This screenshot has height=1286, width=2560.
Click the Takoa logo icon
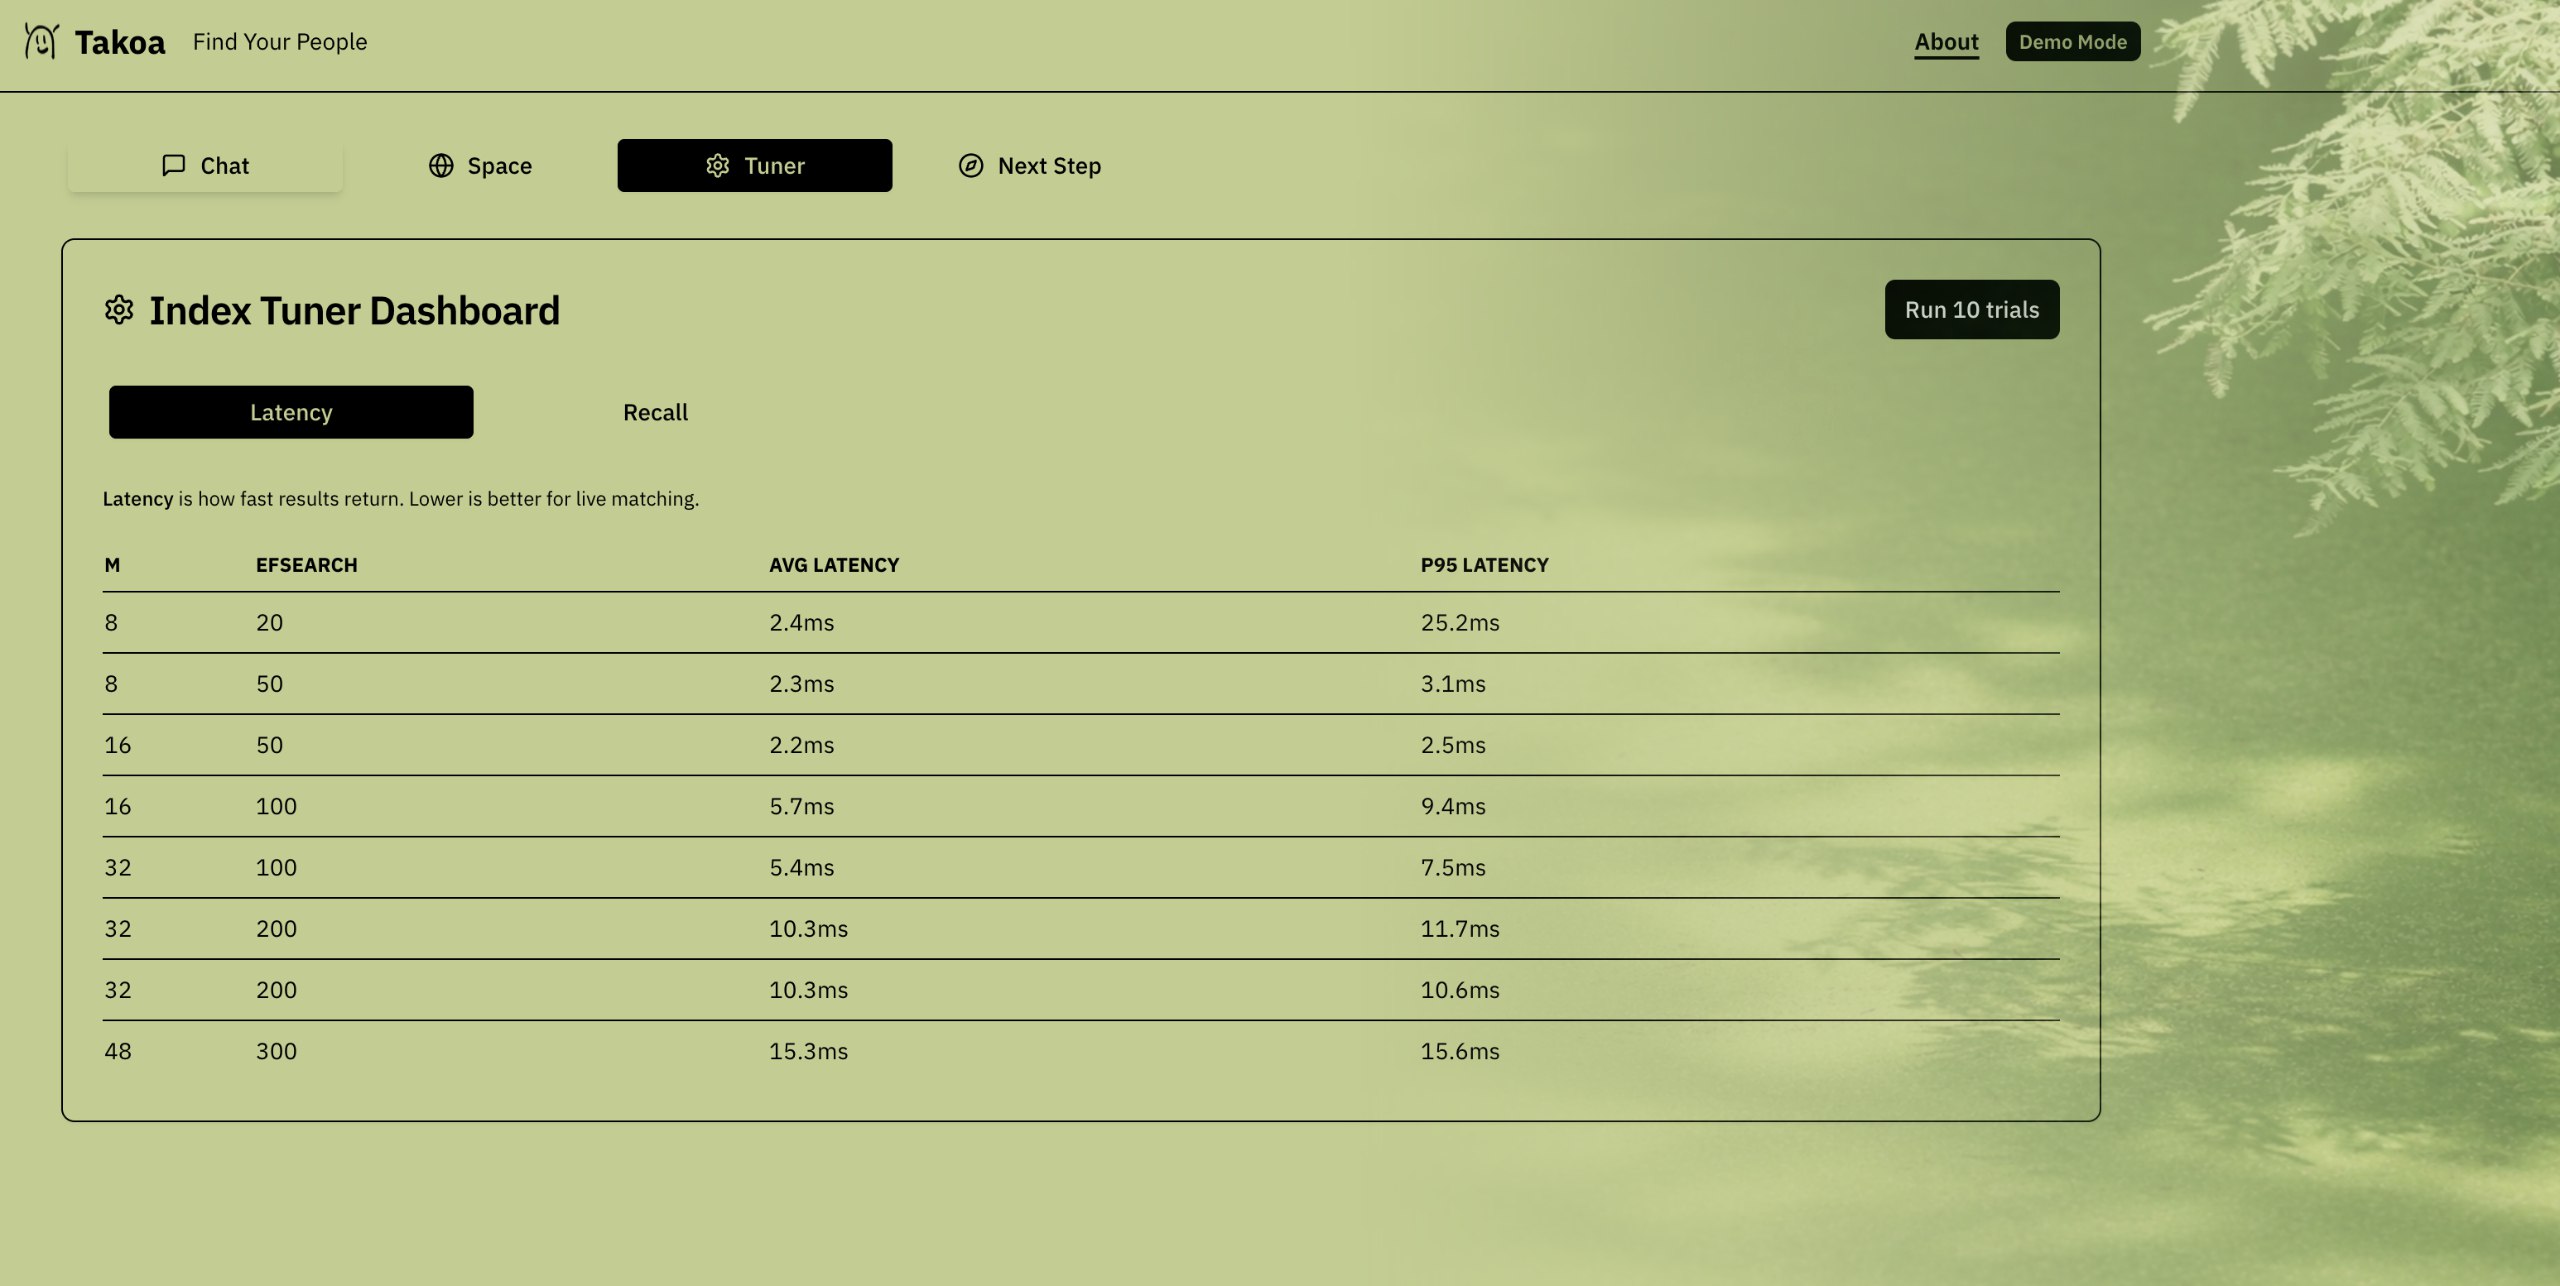tap(41, 41)
